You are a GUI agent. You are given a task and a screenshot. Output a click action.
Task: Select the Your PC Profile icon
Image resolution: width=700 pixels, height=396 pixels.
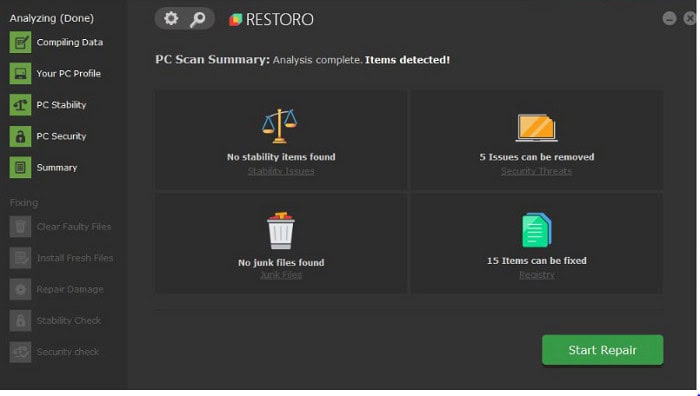(x=21, y=74)
